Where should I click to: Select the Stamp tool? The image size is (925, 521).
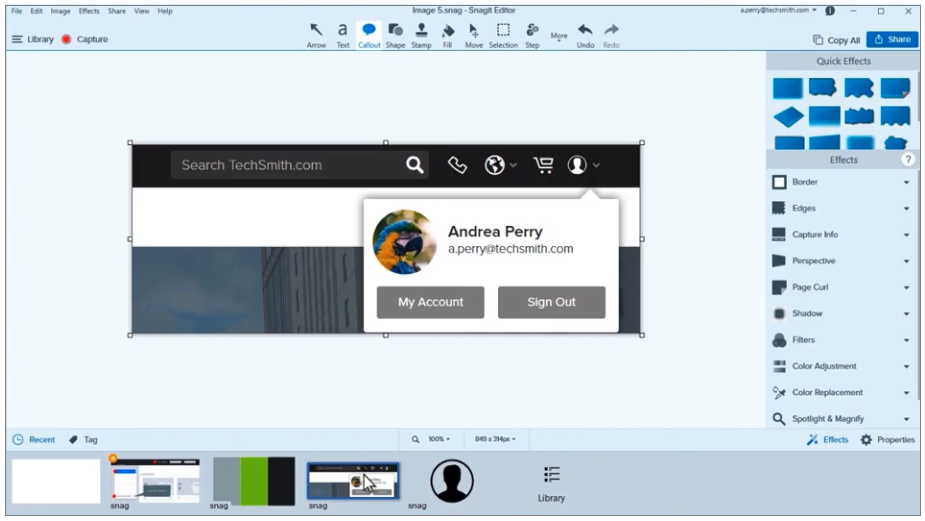point(421,35)
